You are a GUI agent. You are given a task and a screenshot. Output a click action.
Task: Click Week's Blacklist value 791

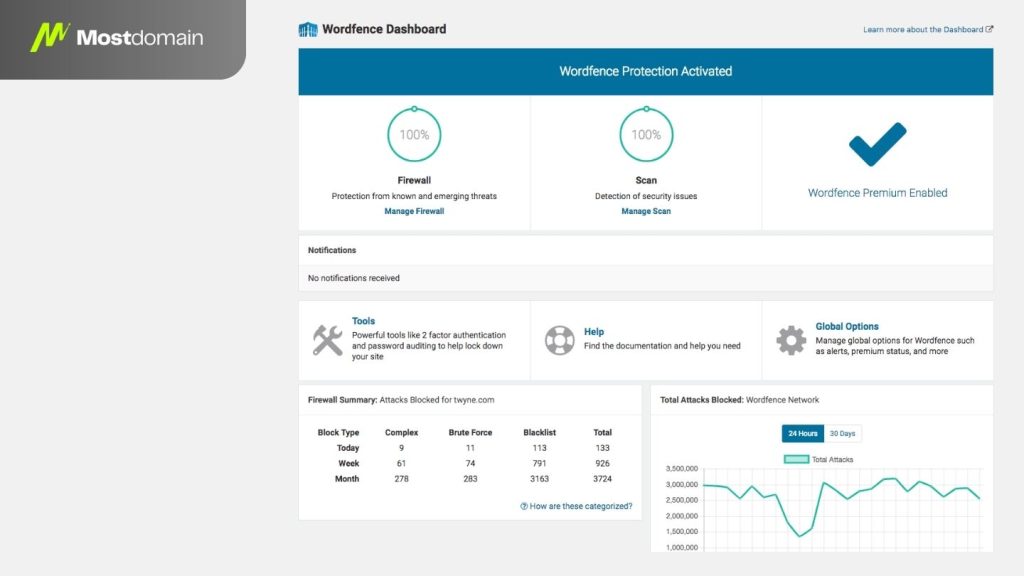point(539,464)
